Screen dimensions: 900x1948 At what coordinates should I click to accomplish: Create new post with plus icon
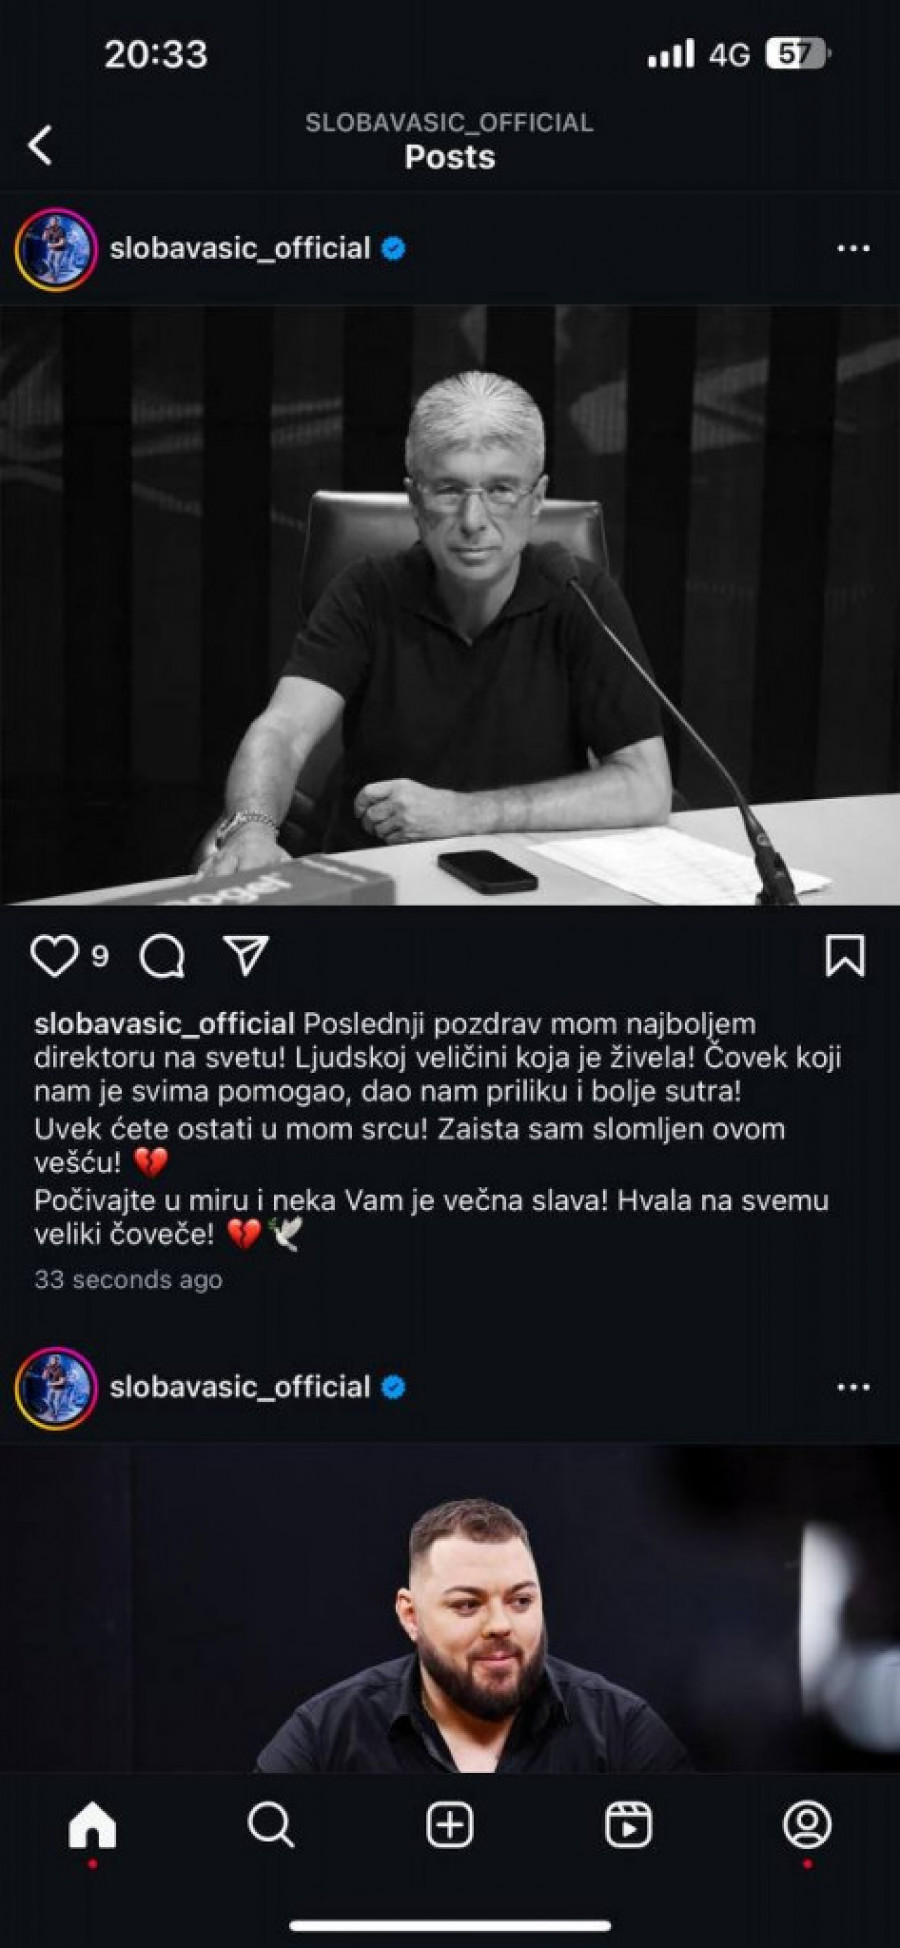pos(450,1826)
